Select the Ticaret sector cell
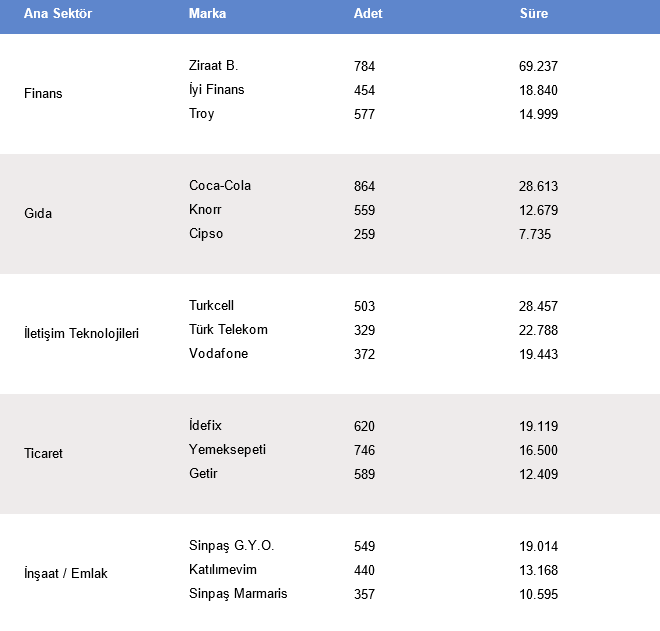660x631 pixels. 43,454
